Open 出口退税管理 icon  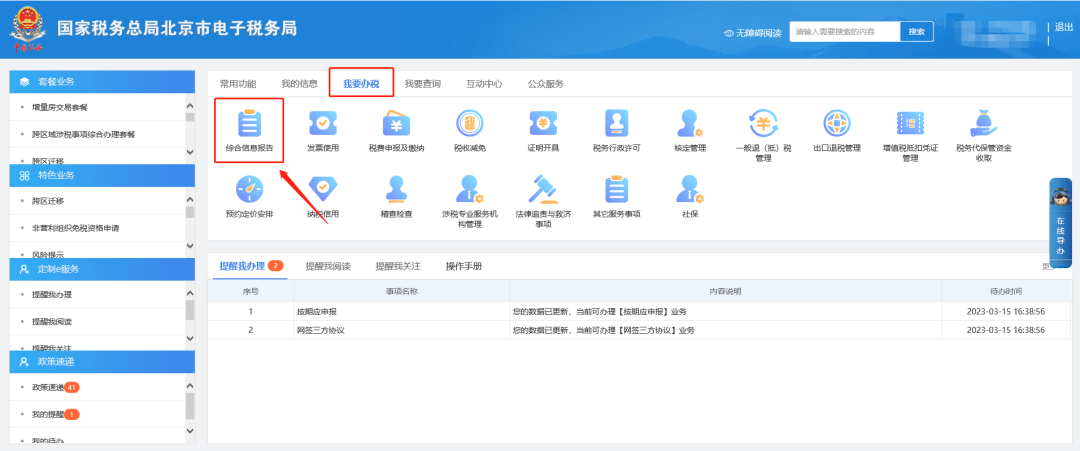pos(836,125)
